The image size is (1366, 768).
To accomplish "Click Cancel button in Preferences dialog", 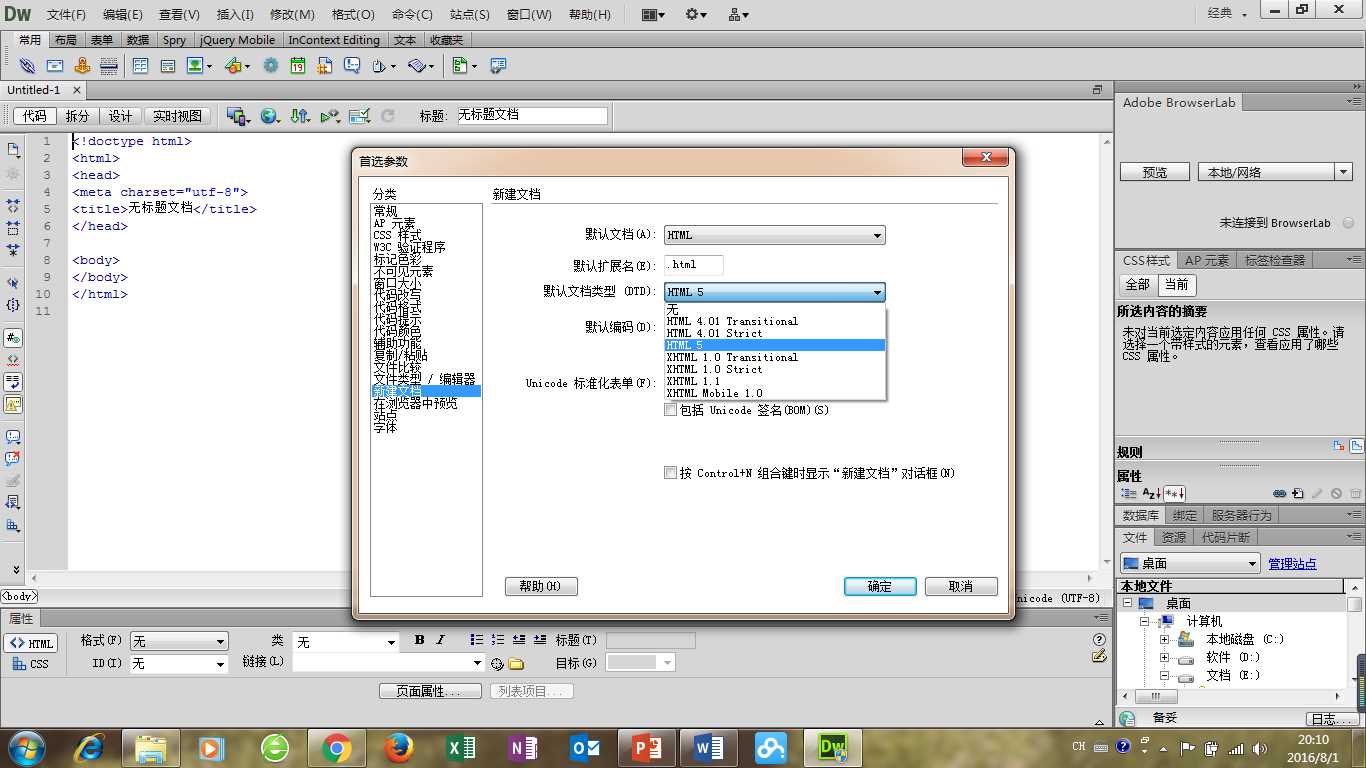I will click(961, 586).
